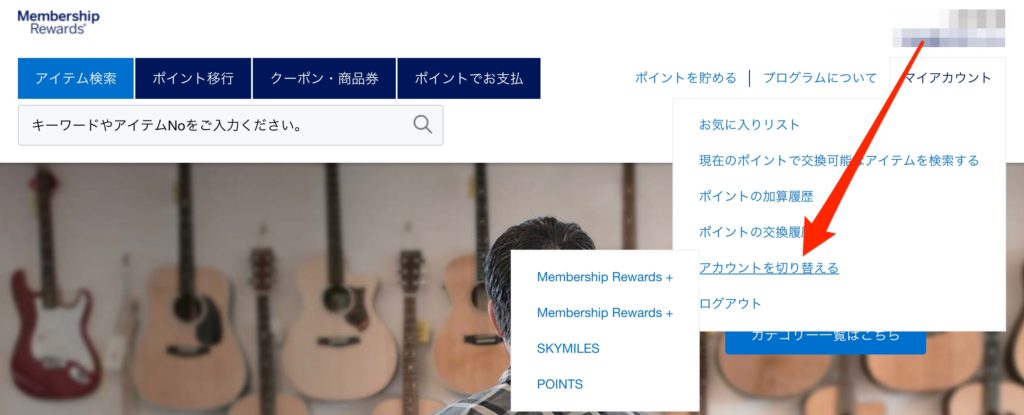This screenshot has width=1024, height=415.
Task: Select the POINTS account option
Action: coord(560,384)
